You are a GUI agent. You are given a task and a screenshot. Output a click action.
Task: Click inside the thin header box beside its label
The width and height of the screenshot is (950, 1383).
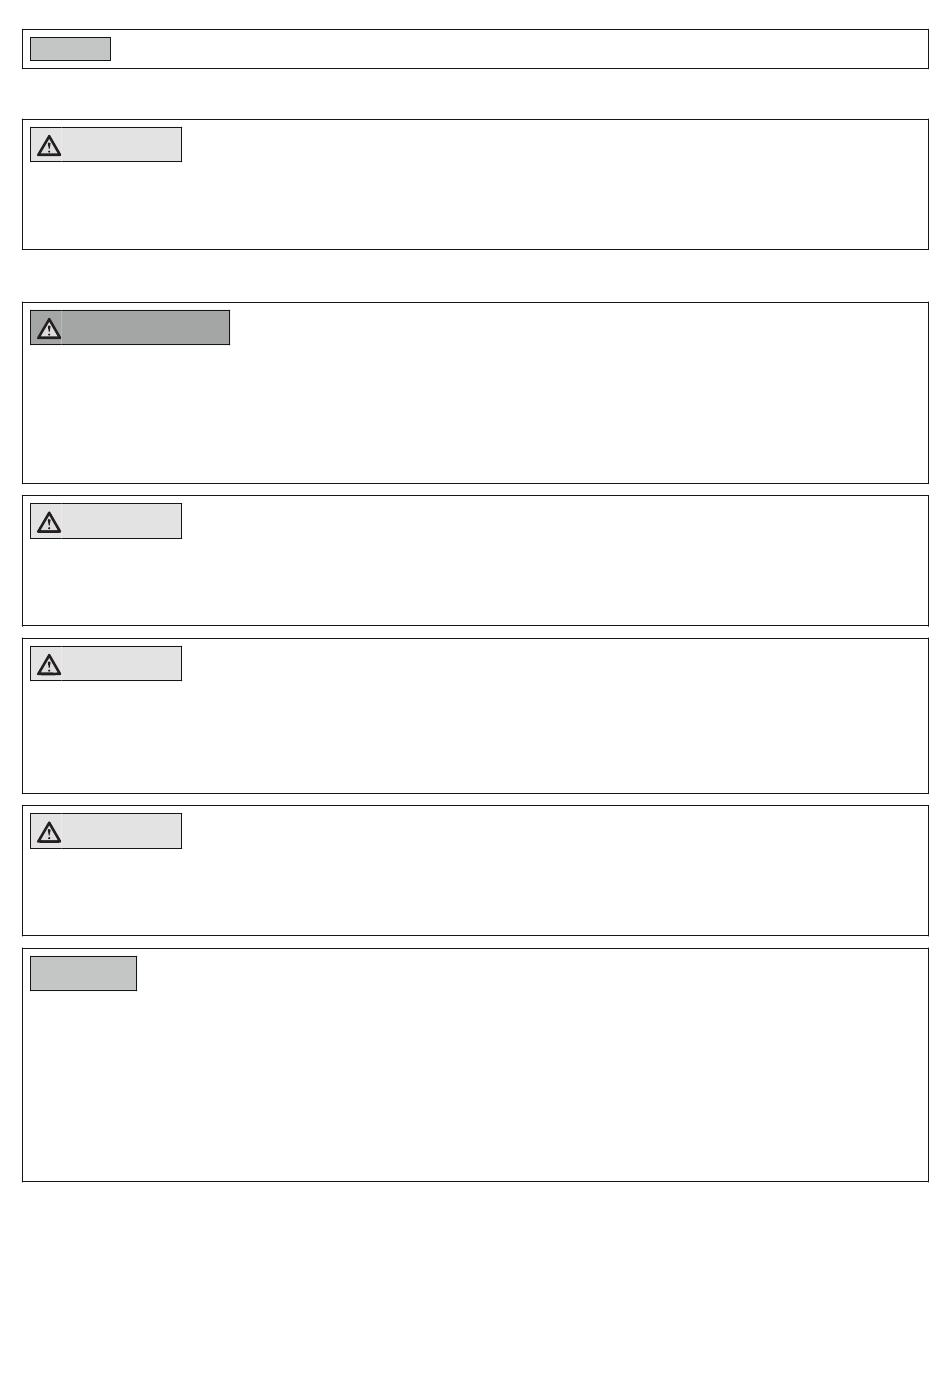520,49
